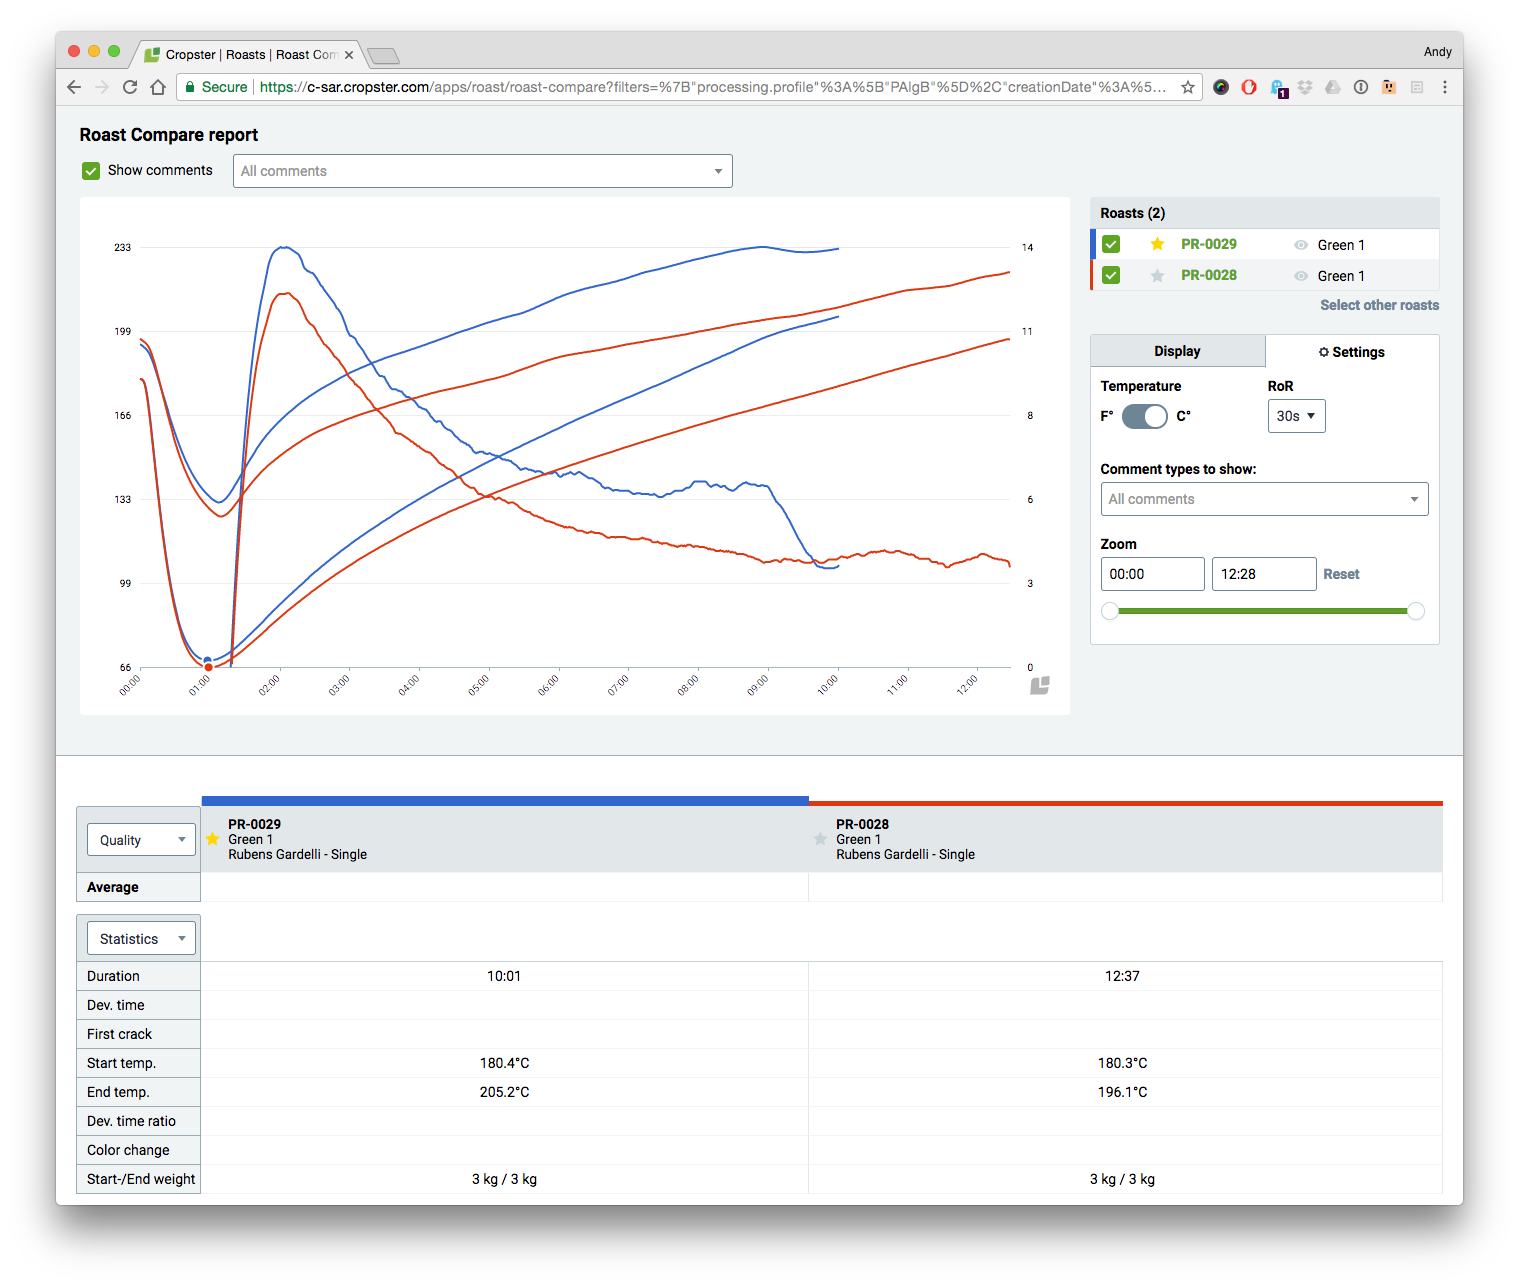Screen dimensions: 1519x1285
Task: Uncheck the Show comments checkbox
Action: coord(91,171)
